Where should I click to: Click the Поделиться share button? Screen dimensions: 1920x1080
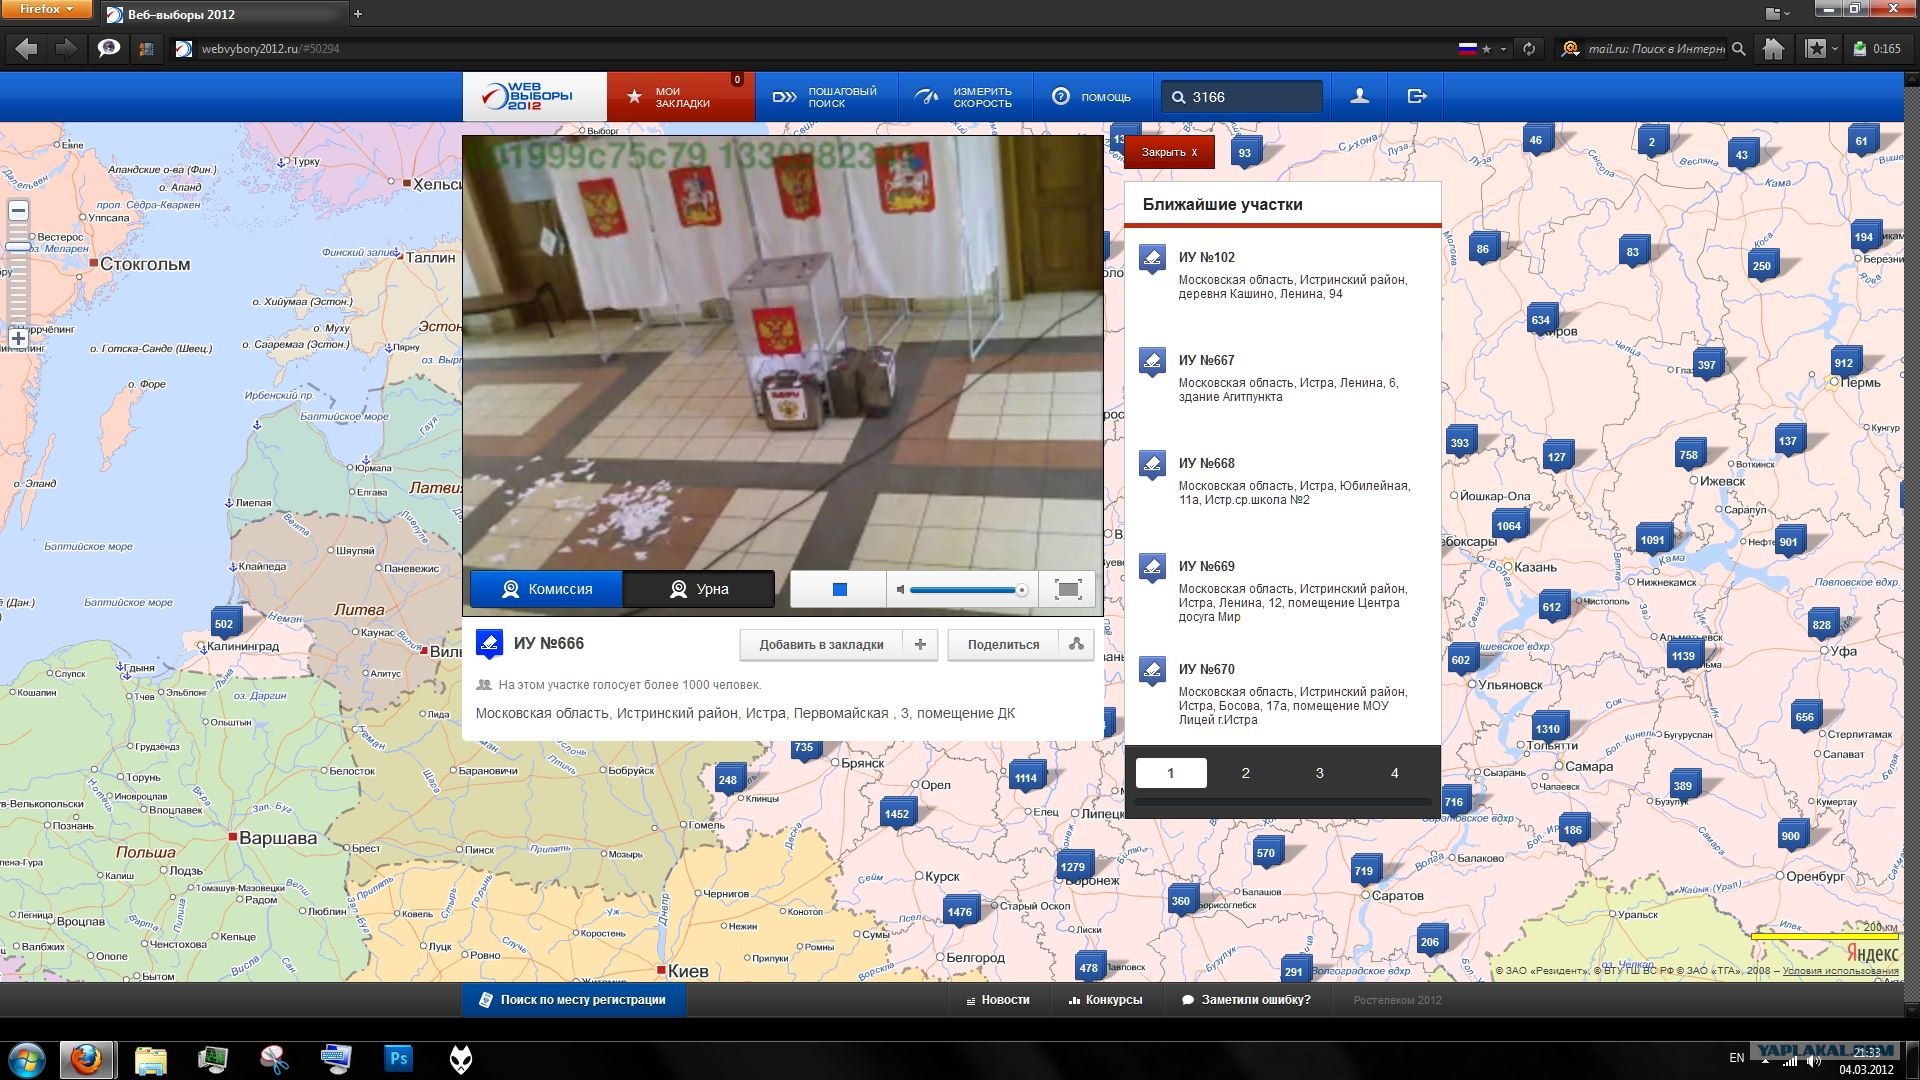pyautogui.click(x=1003, y=645)
